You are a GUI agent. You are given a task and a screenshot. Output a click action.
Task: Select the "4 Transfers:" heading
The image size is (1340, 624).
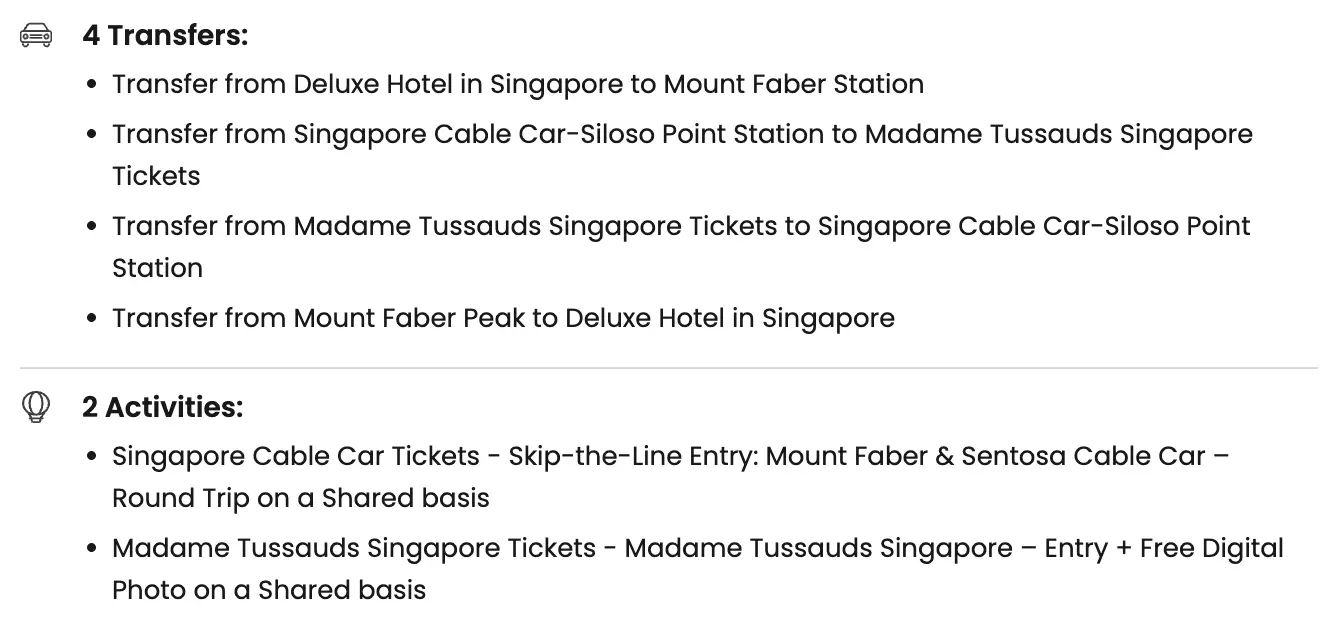pos(165,36)
